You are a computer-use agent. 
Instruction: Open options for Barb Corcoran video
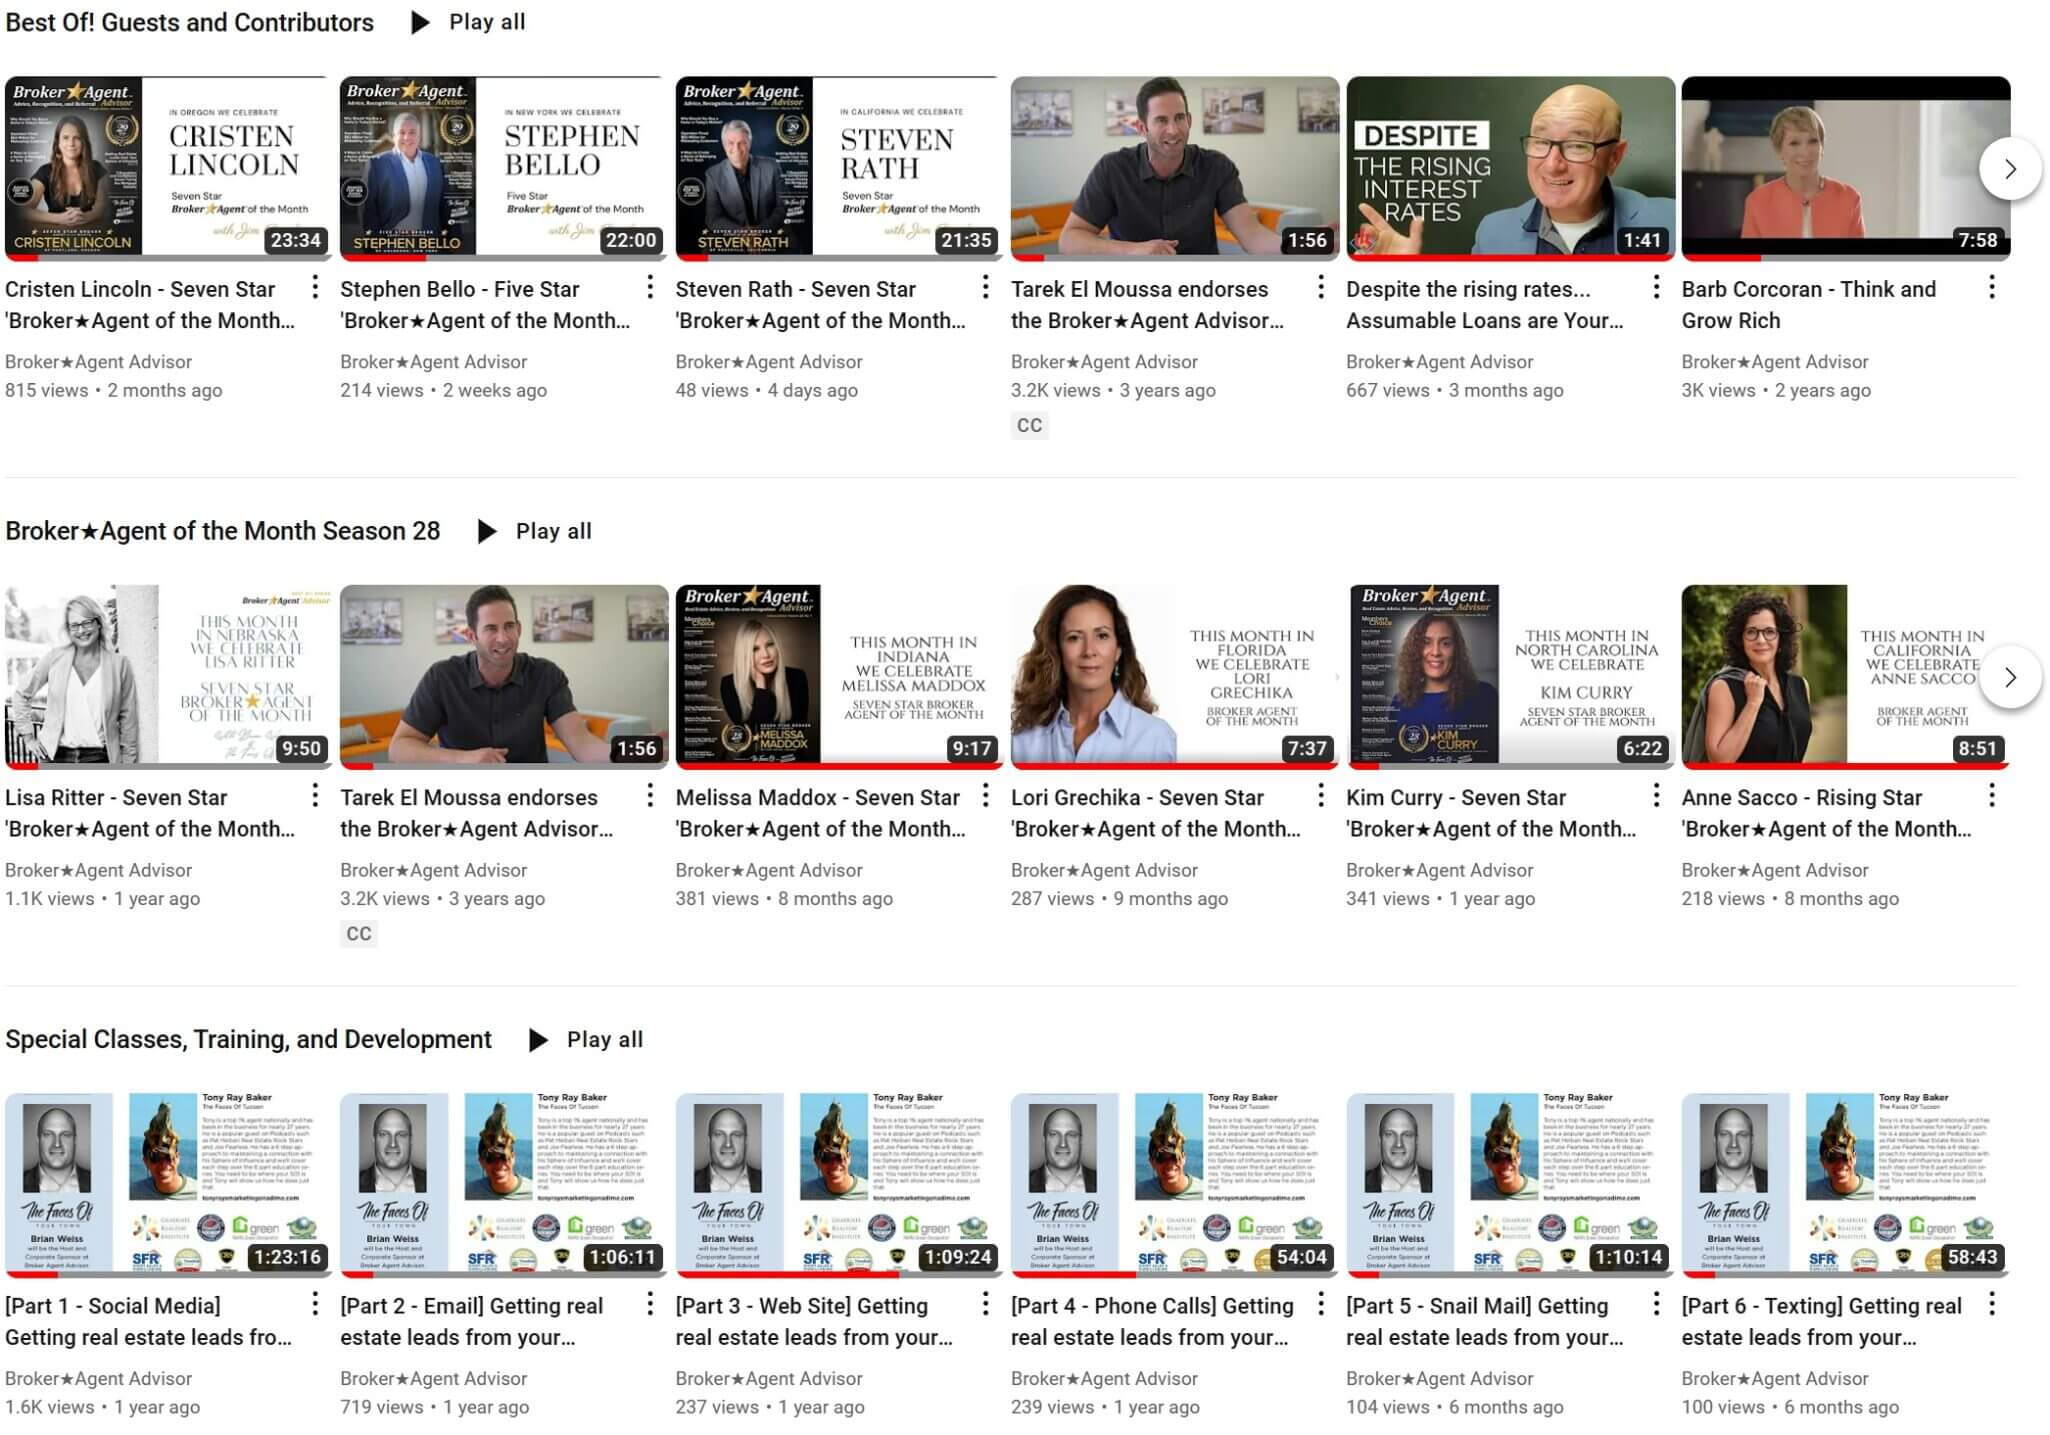(x=1991, y=288)
